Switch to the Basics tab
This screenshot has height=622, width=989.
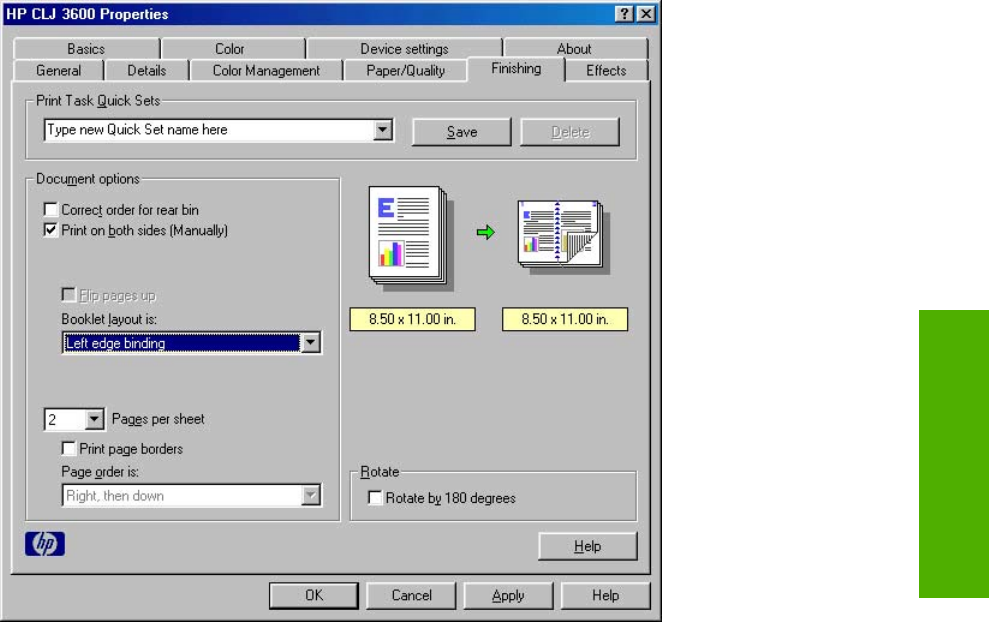(x=86, y=49)
